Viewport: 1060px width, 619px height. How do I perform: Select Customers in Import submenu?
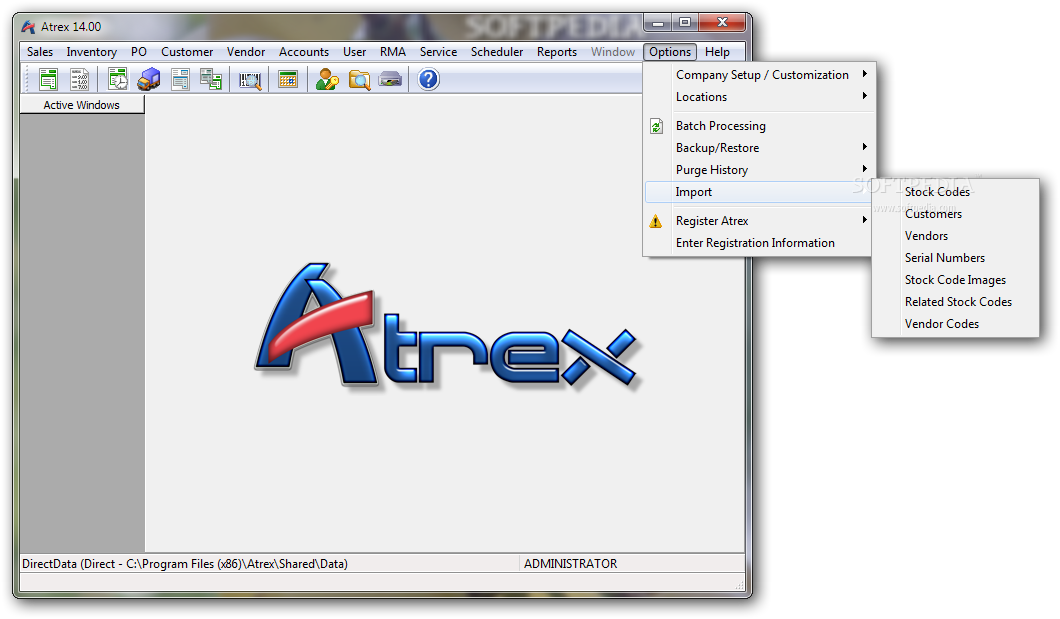click(x=955, y=214)
